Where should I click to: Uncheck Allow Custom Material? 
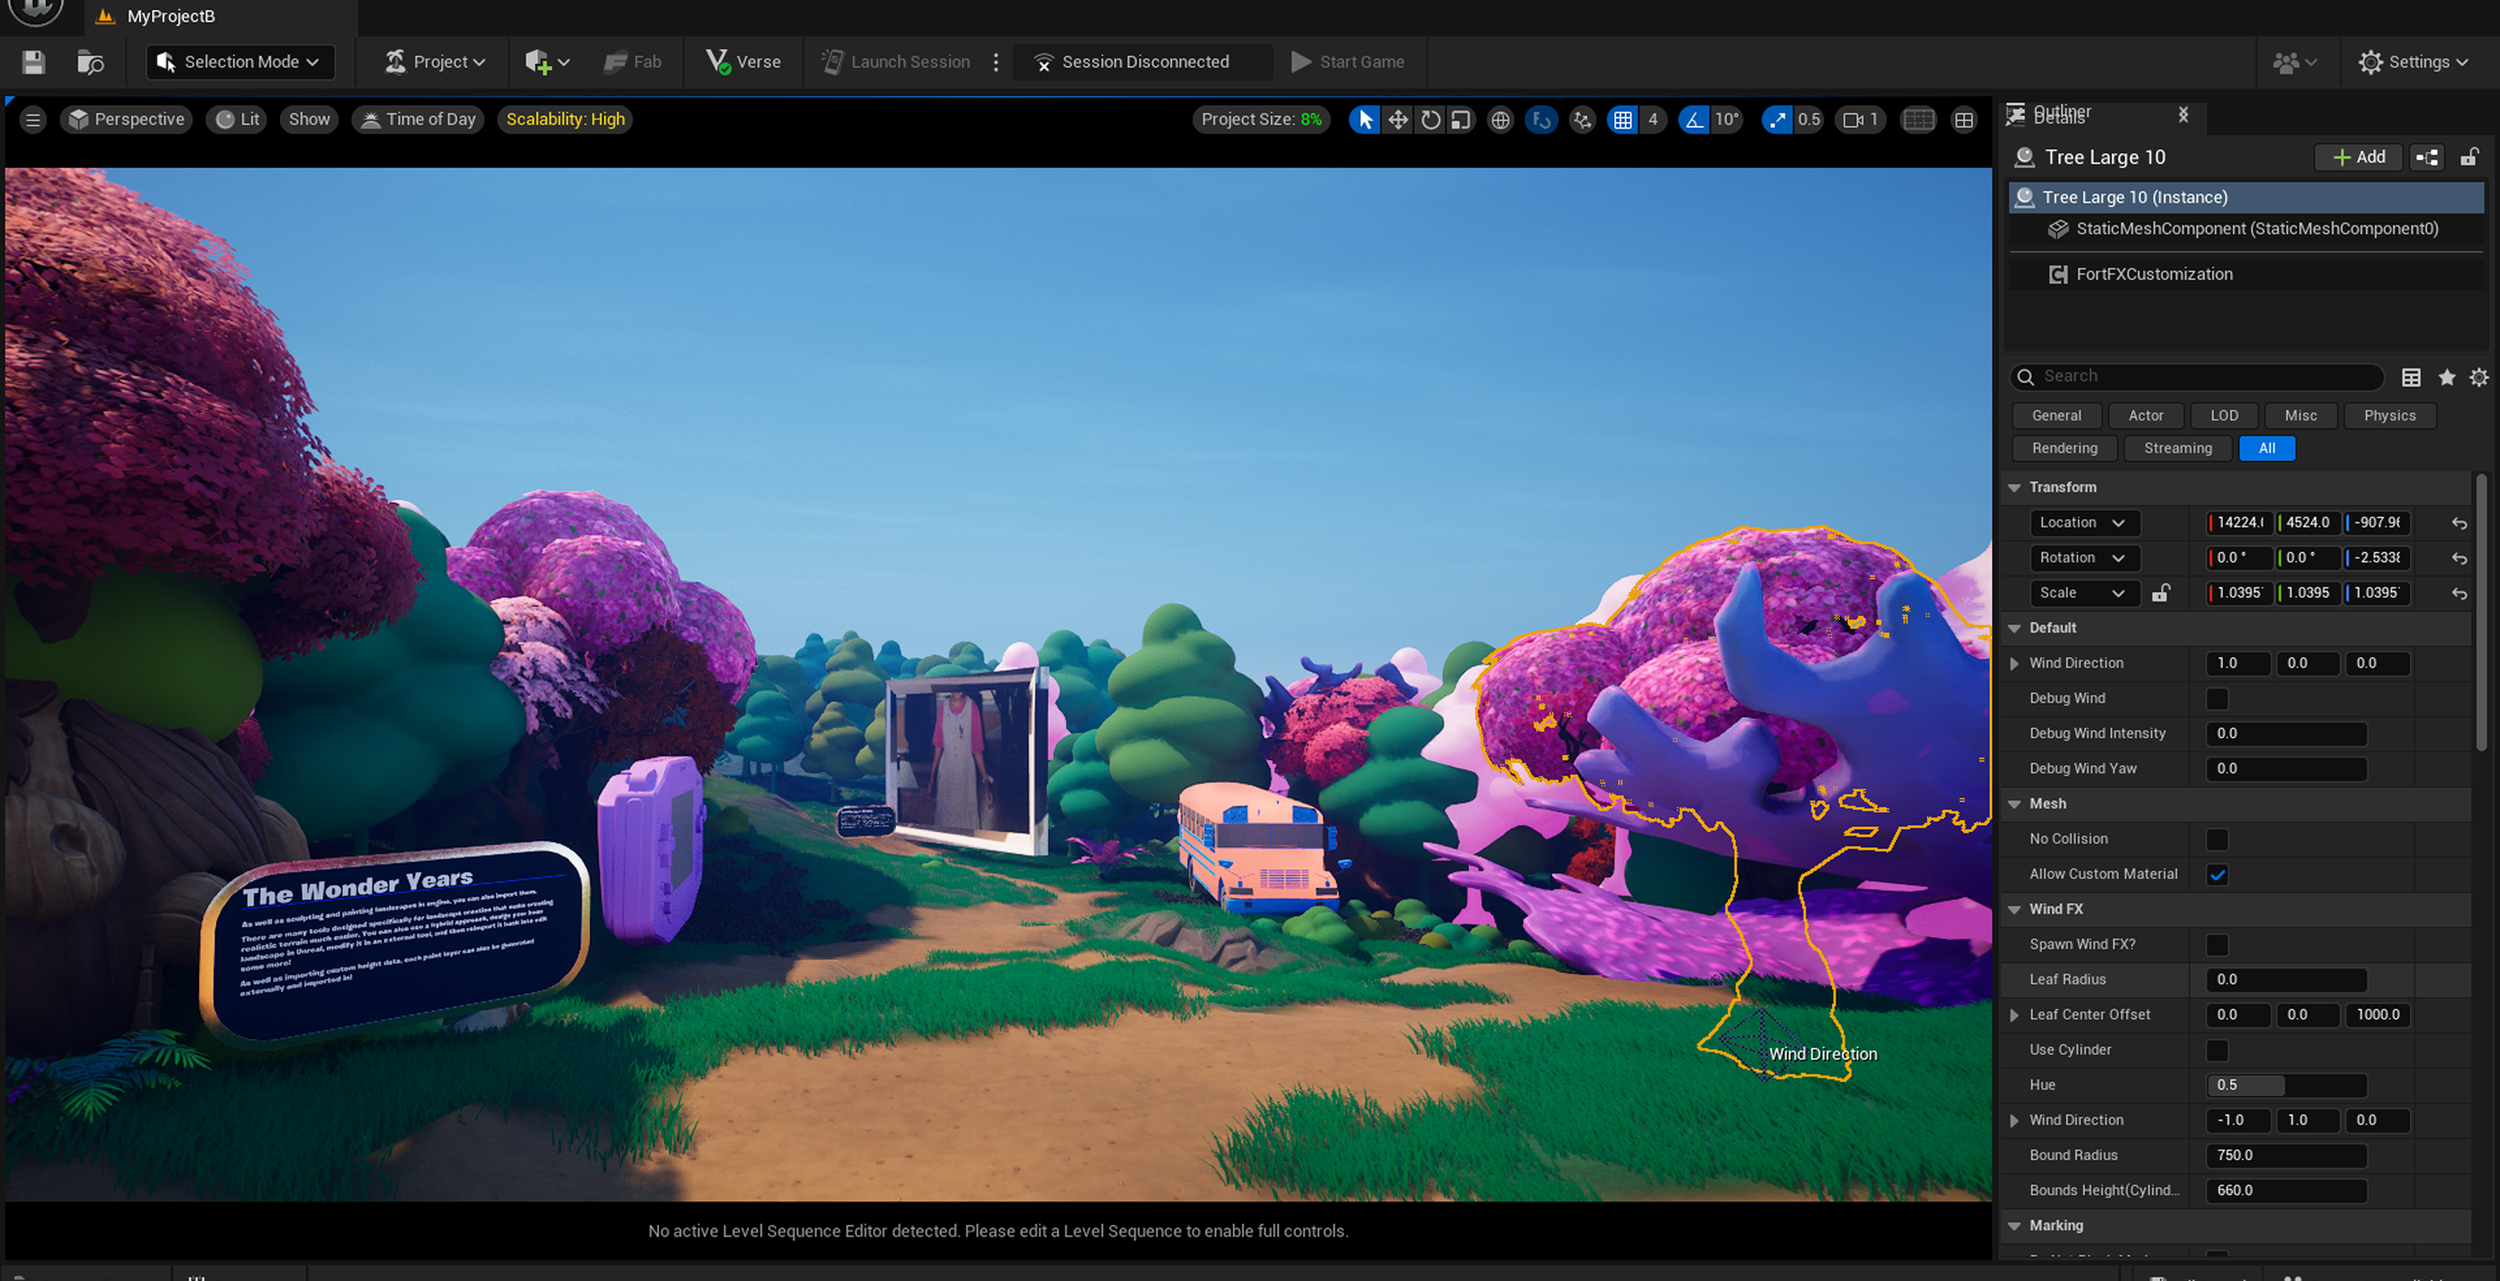coord(2217,875)
